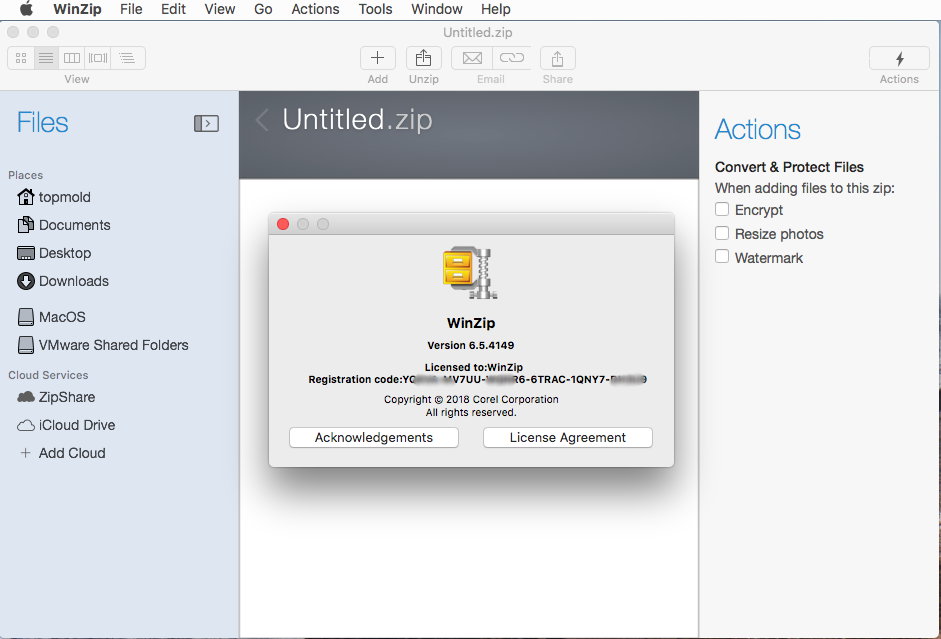This screenshot has height=639, width=941.
Task: Open the Actions menu in menu bar
Action: click(x=315, y=9)
